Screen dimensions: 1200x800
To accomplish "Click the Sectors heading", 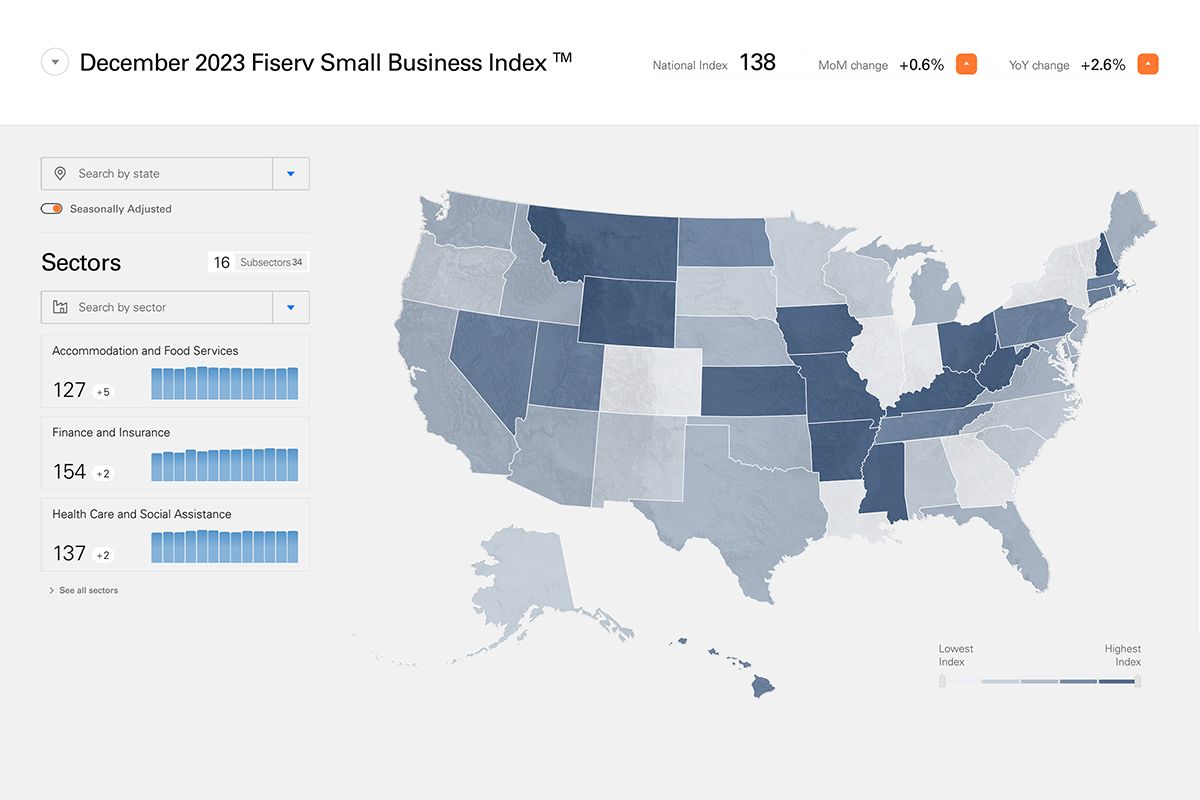I will pyautogui.click(x=81, y=262).
